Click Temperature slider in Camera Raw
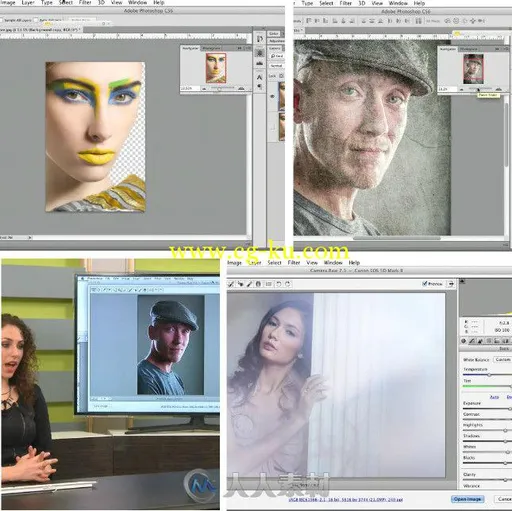This screenshot has width=512, height=511. (487, 375)
